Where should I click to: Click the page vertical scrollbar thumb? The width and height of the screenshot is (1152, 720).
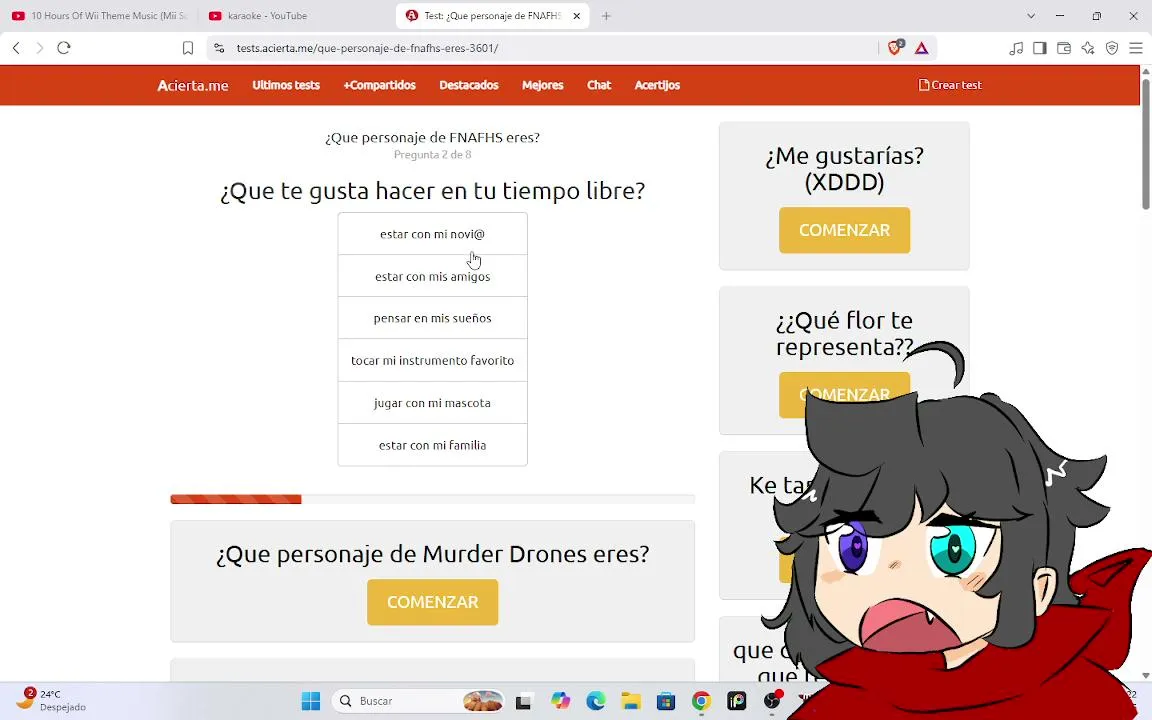pyautogui.click(x=1145, y=143)
